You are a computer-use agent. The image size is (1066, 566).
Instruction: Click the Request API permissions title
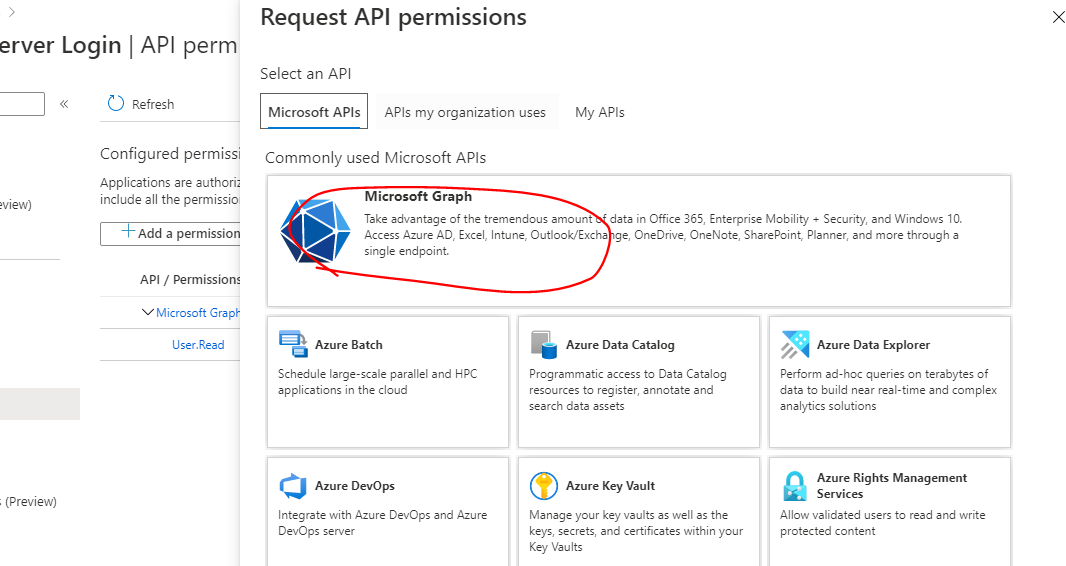pos(393,17)
